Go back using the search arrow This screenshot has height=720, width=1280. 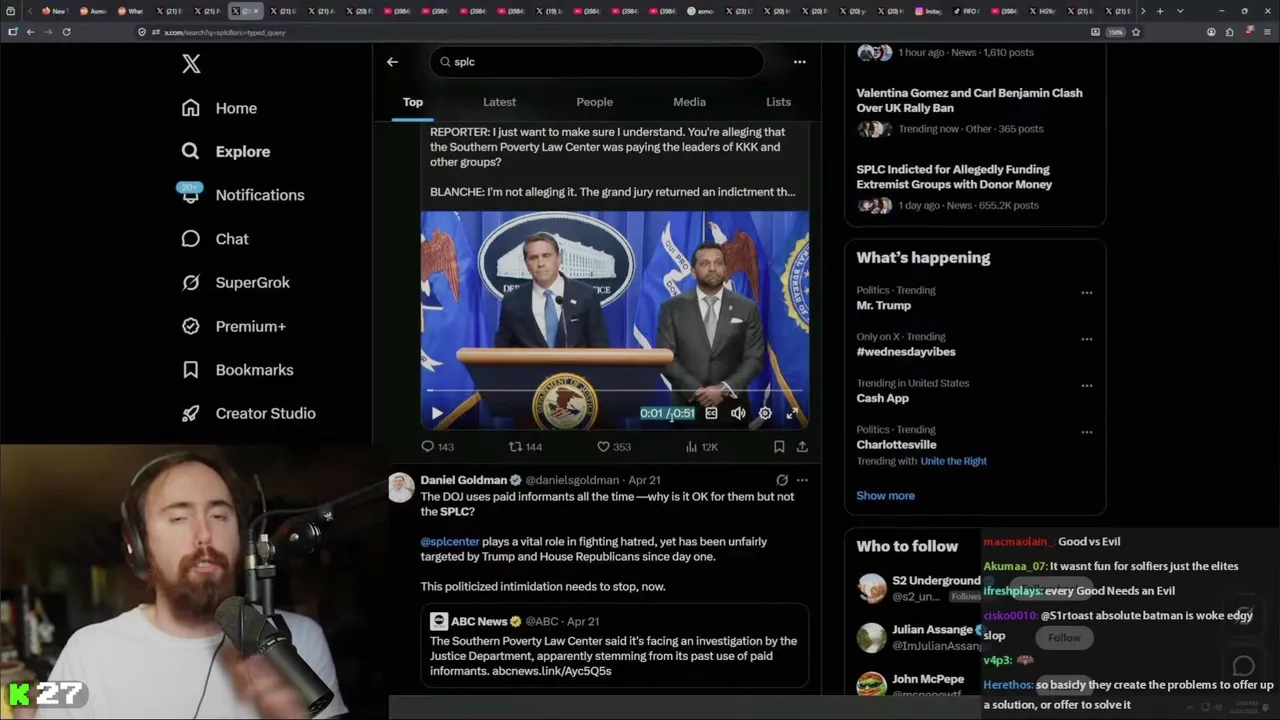392,62
